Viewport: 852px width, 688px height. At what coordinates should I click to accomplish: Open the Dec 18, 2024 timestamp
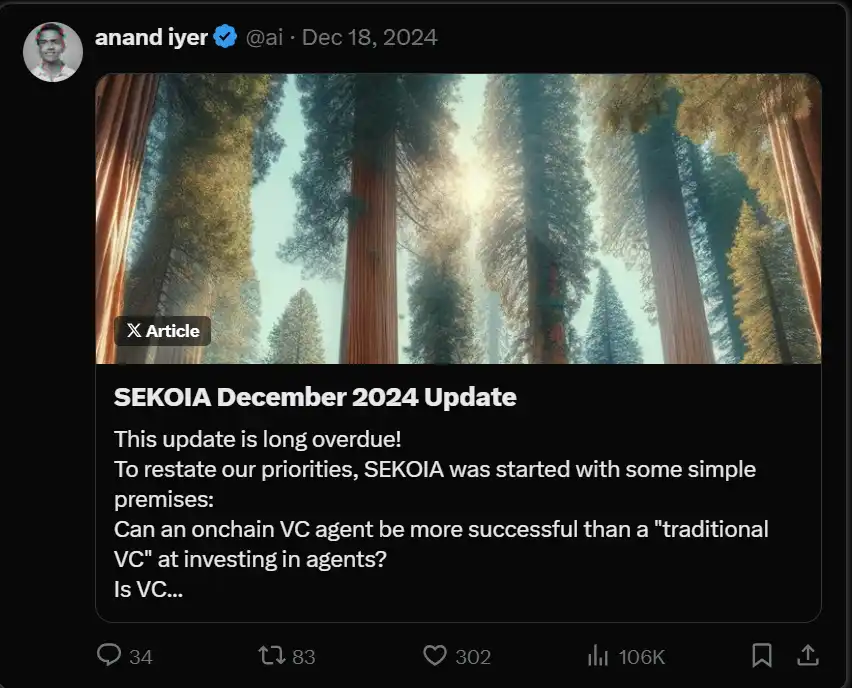point(369,38)
